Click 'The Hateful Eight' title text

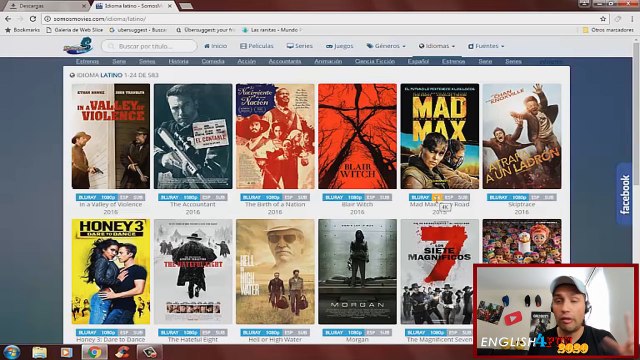click(193, 340)
